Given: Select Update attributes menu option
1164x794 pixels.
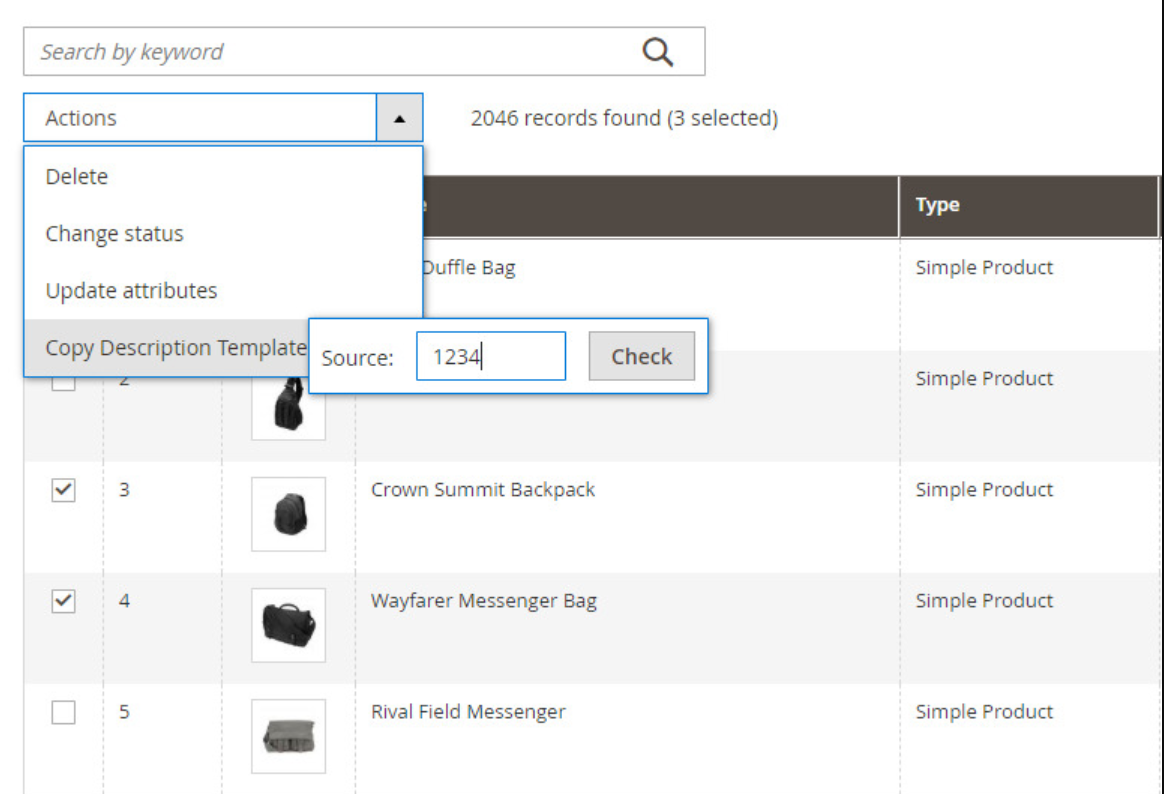Looking at the screenshot, I should tap(131, 291).
